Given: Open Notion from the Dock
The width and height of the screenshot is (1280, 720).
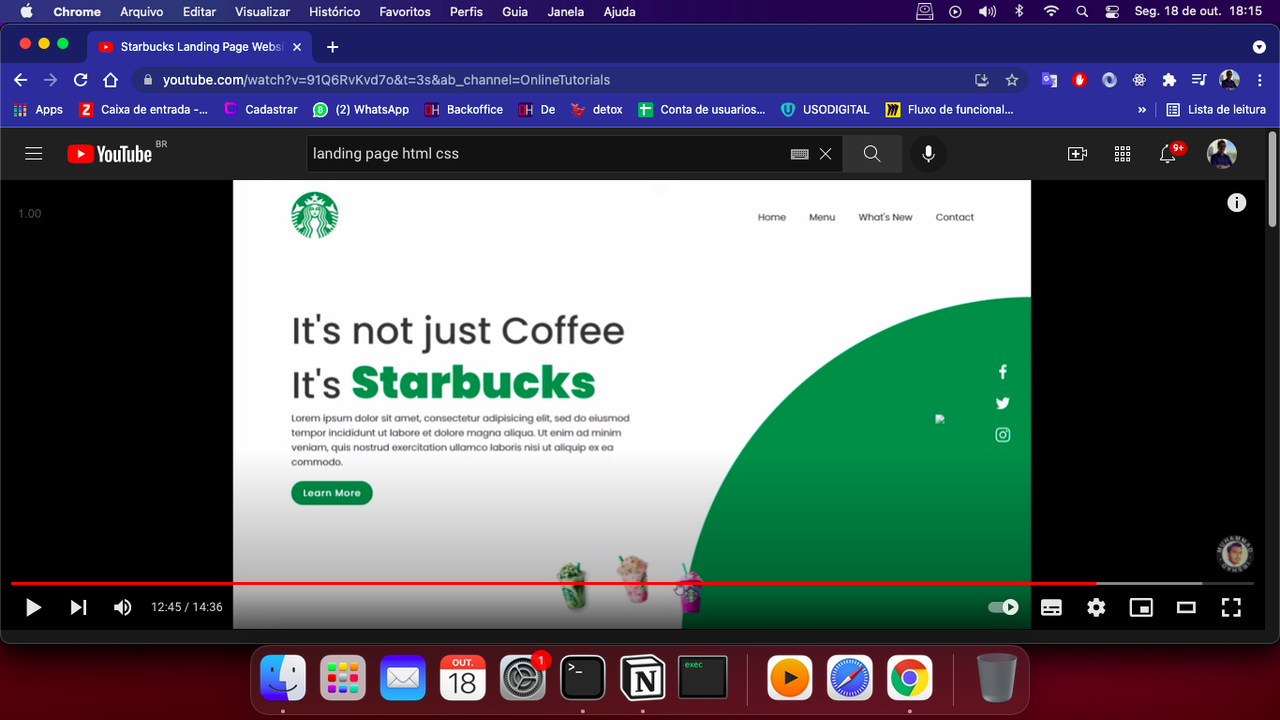Looking at the screenshot, I should (643, 679).
